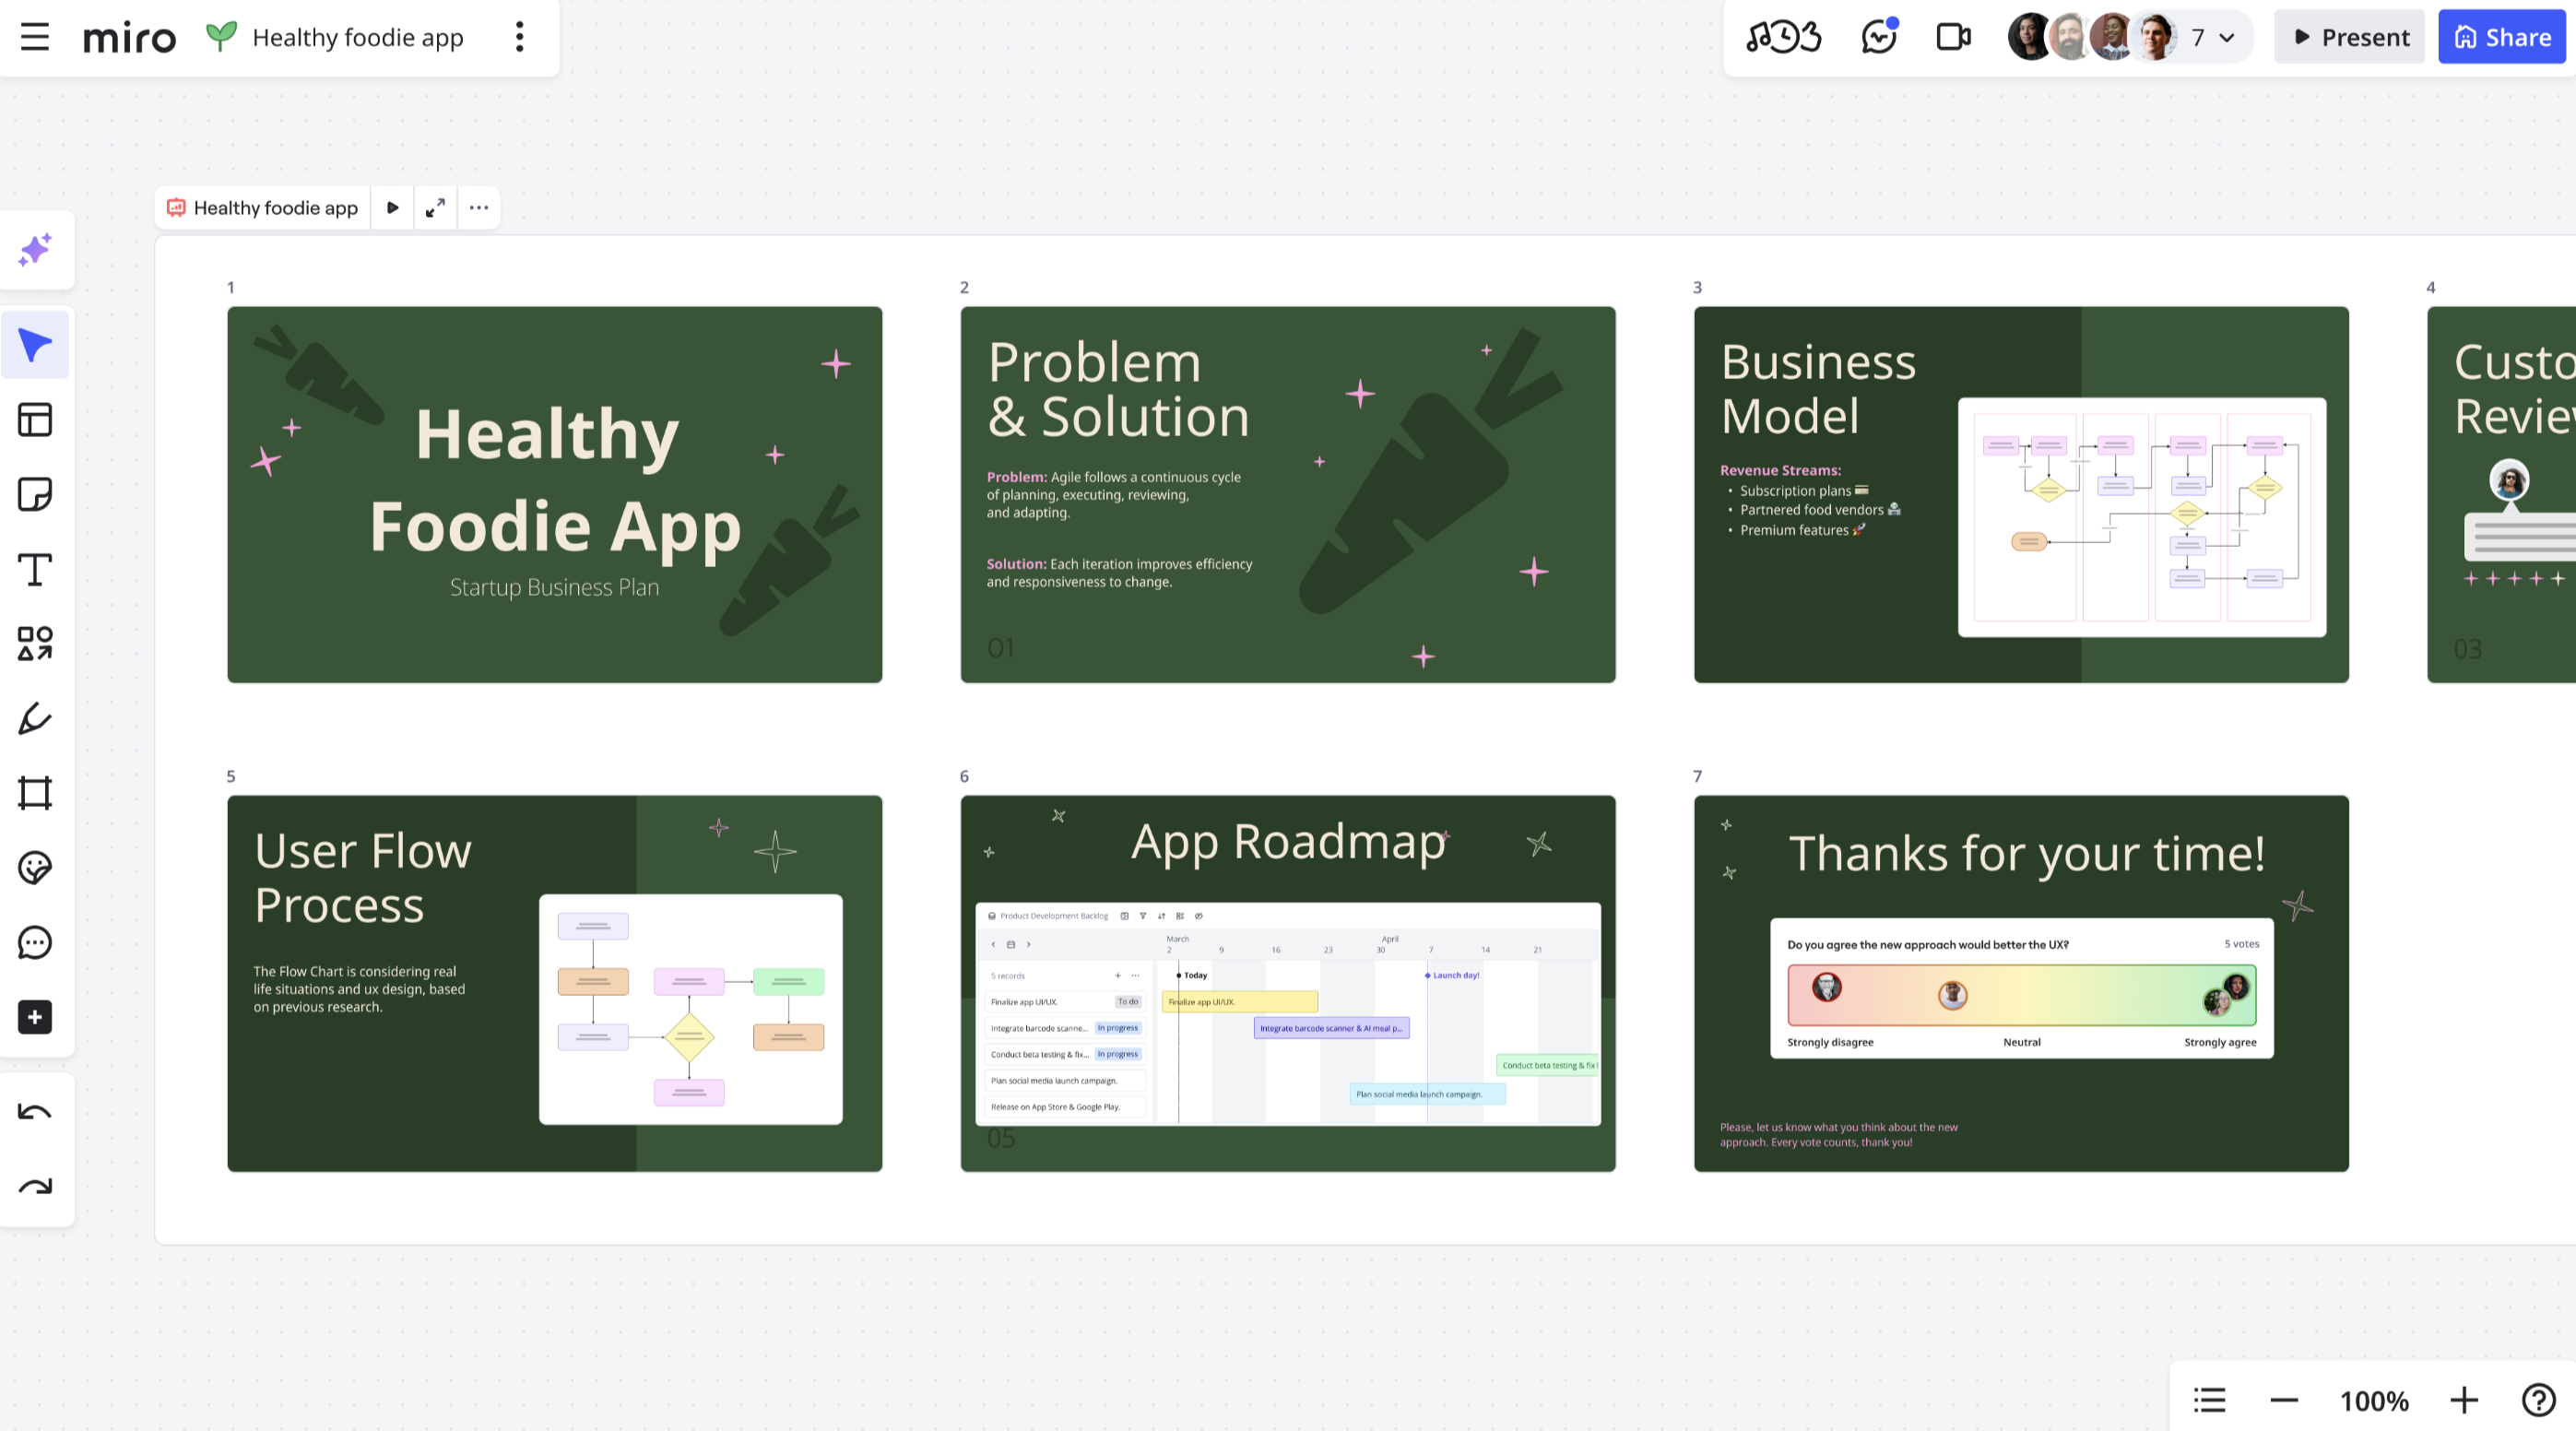Image resolution: width=2576 pixels, height=1431 pixels.
Task: Click the blue Share button
Action: click(2501, 37)
